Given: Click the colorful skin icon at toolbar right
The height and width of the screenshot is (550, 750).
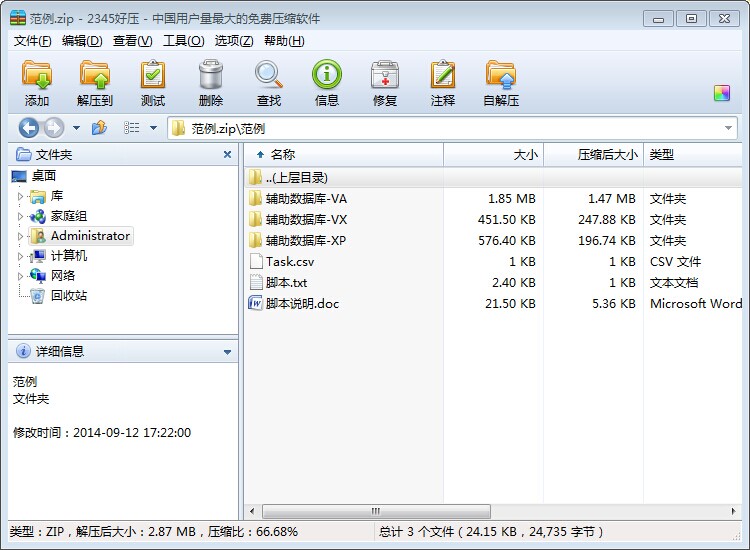Looking at the screenshot, I should tap(722, 93).
